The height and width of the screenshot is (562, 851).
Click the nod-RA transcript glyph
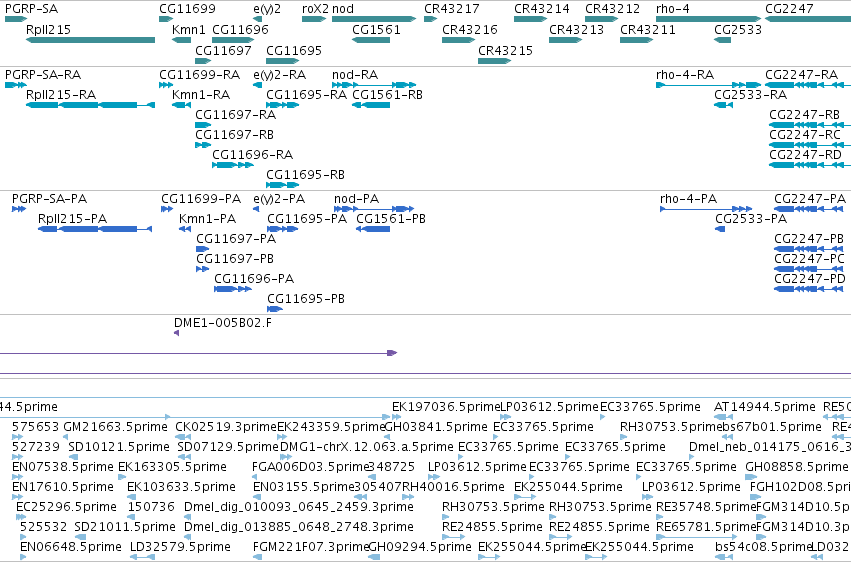(x=374, y=85)
